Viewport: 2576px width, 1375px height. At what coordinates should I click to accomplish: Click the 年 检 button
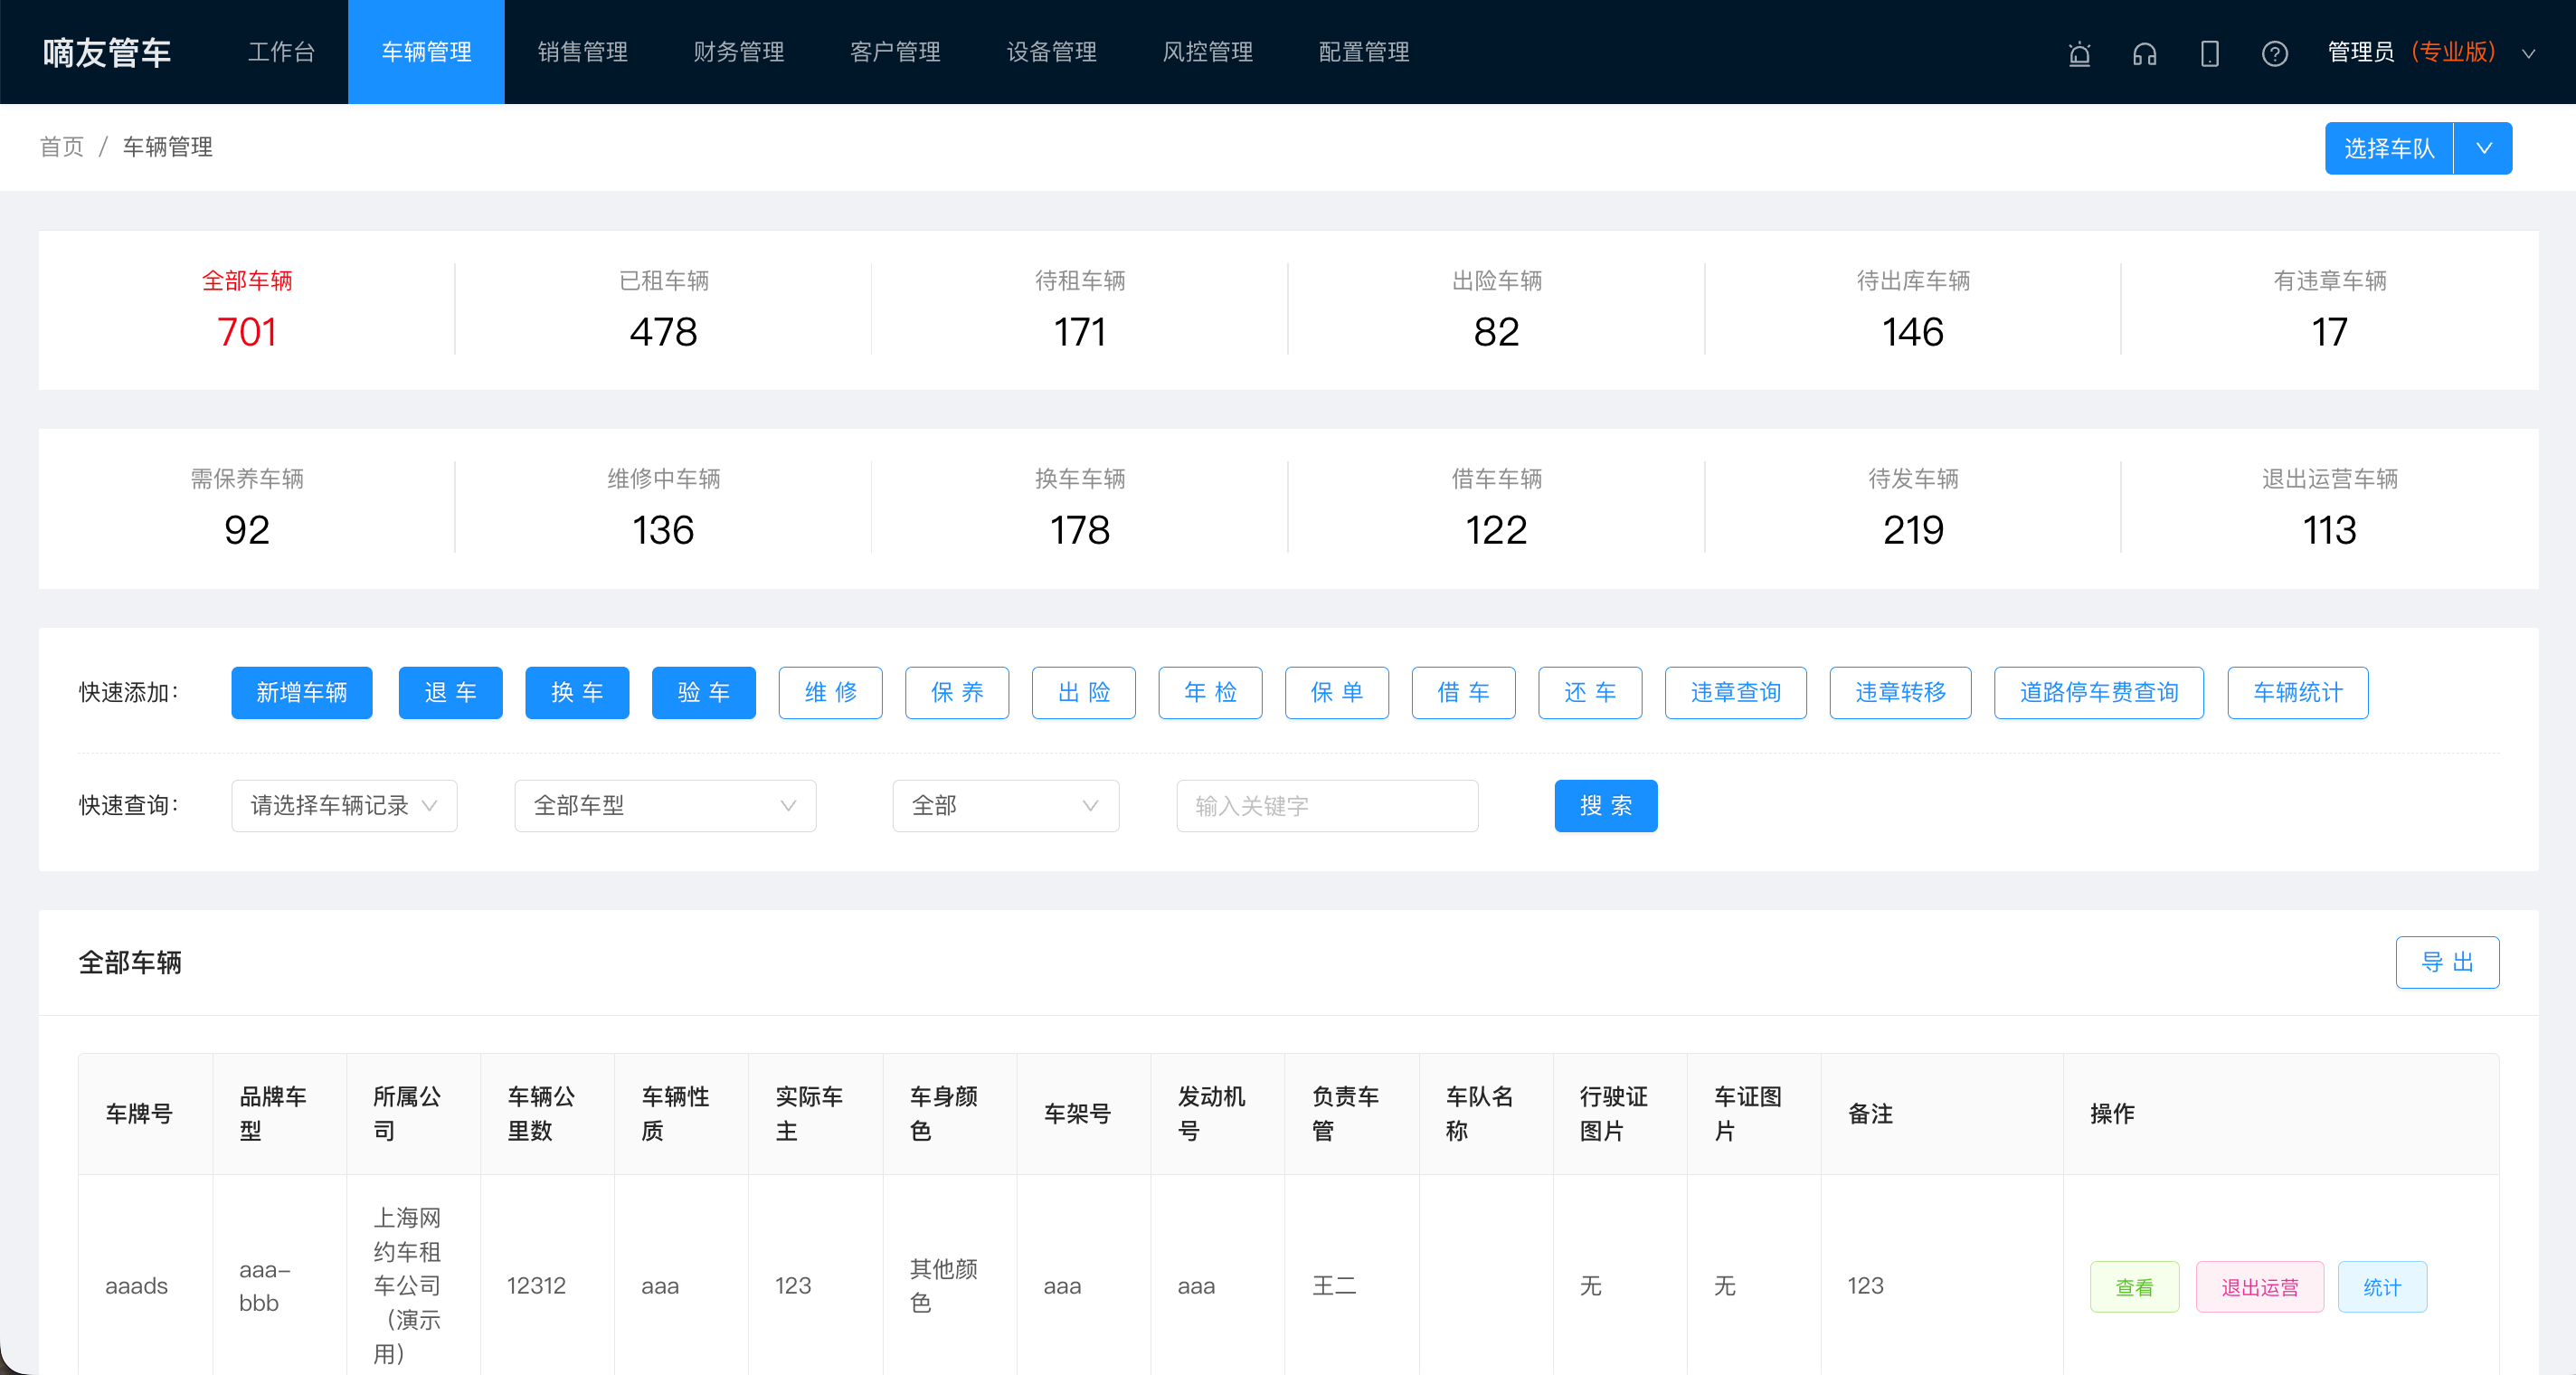pyautogui.click(x=1210, y=692)
